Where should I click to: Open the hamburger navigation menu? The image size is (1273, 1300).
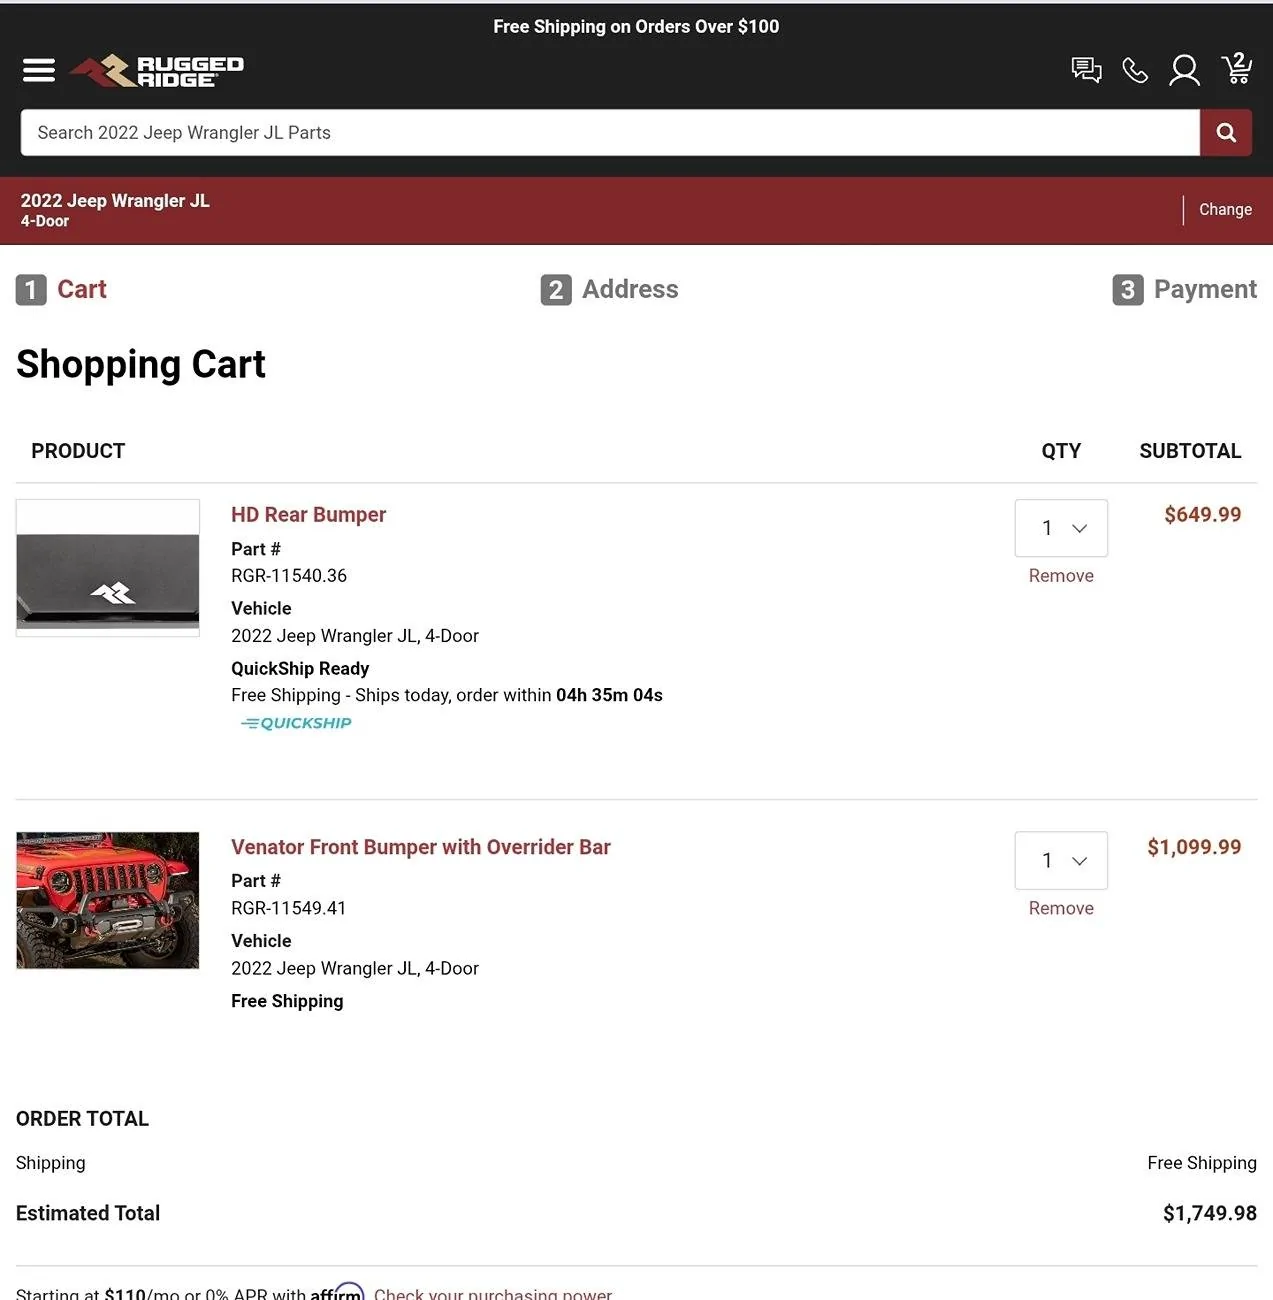tap(39, 70)
